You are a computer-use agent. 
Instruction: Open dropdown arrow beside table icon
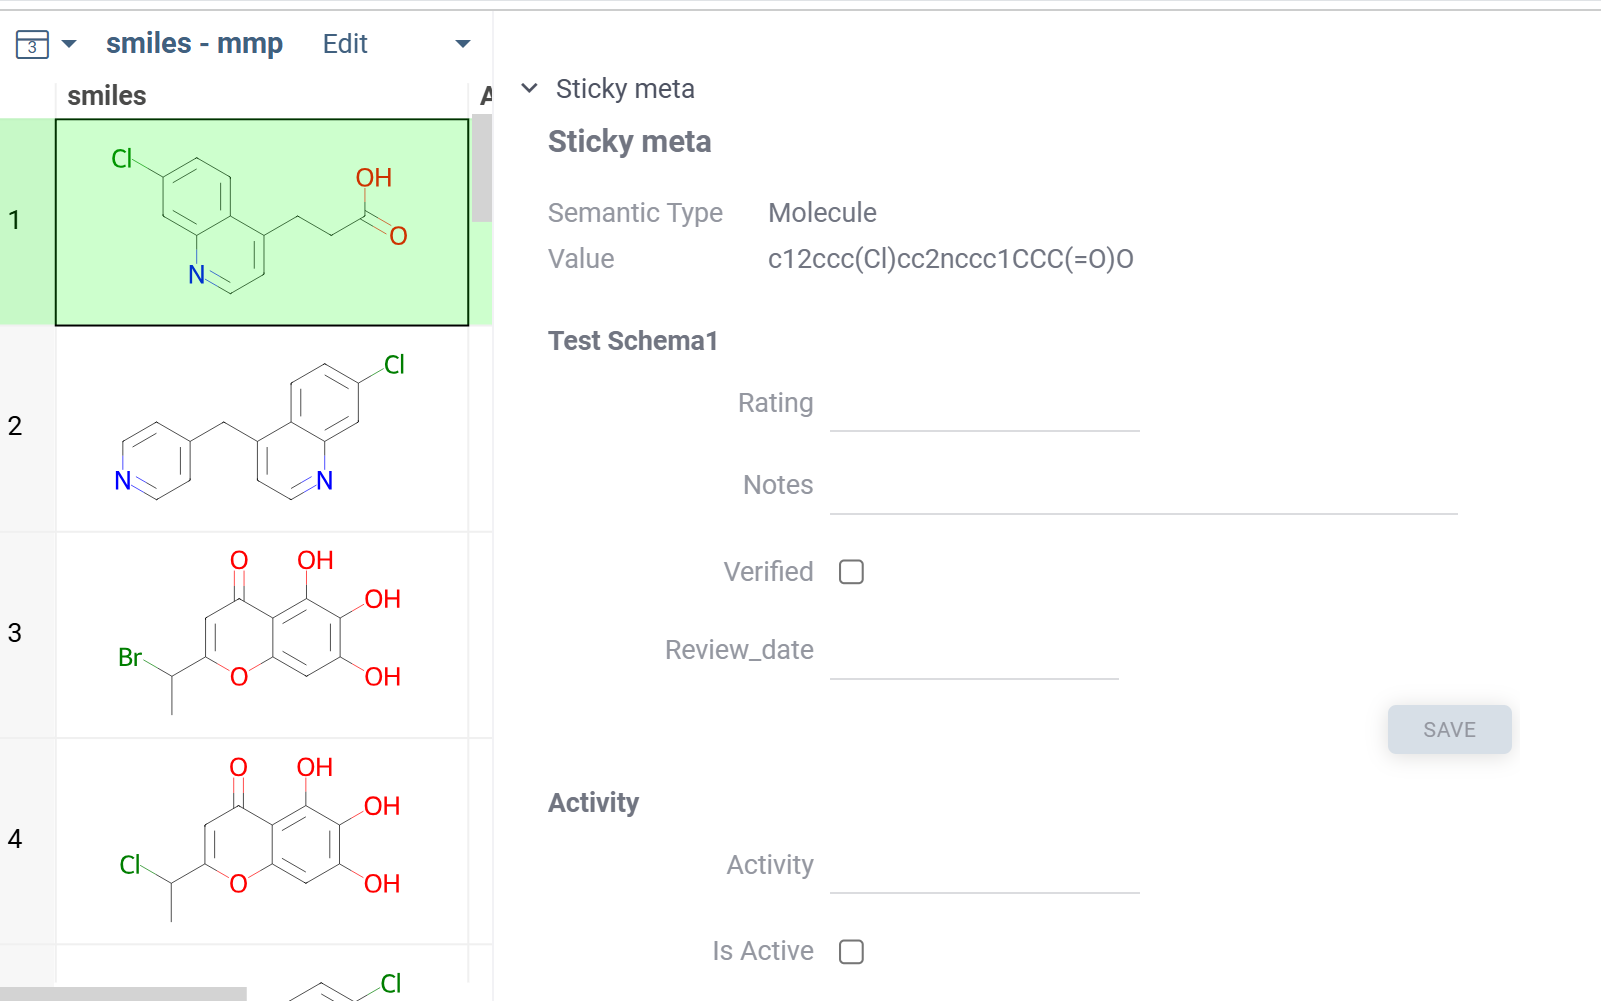click(x=69, y=44)
